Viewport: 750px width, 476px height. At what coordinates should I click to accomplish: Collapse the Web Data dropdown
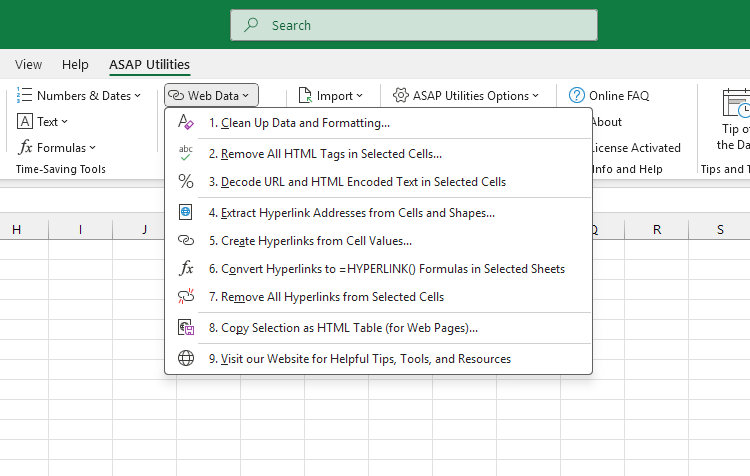212,96
